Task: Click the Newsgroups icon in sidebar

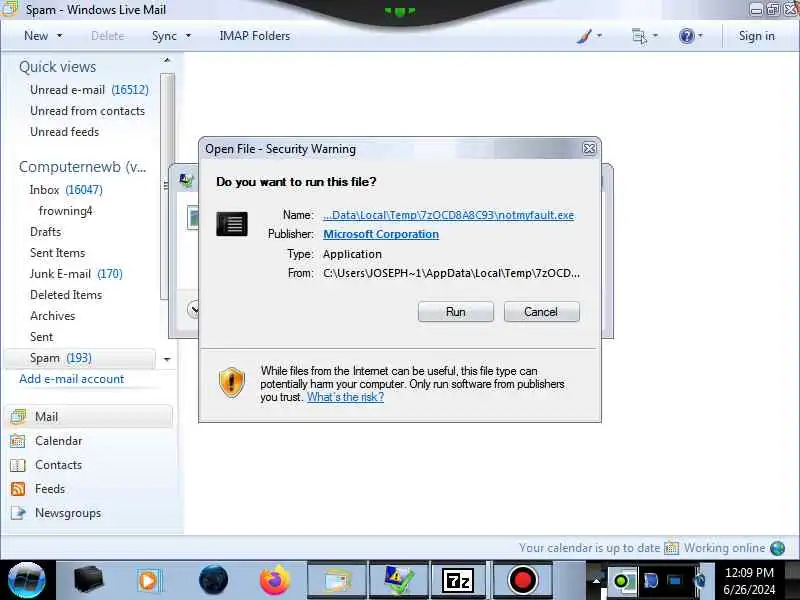Action: click(x=18, y=513)
